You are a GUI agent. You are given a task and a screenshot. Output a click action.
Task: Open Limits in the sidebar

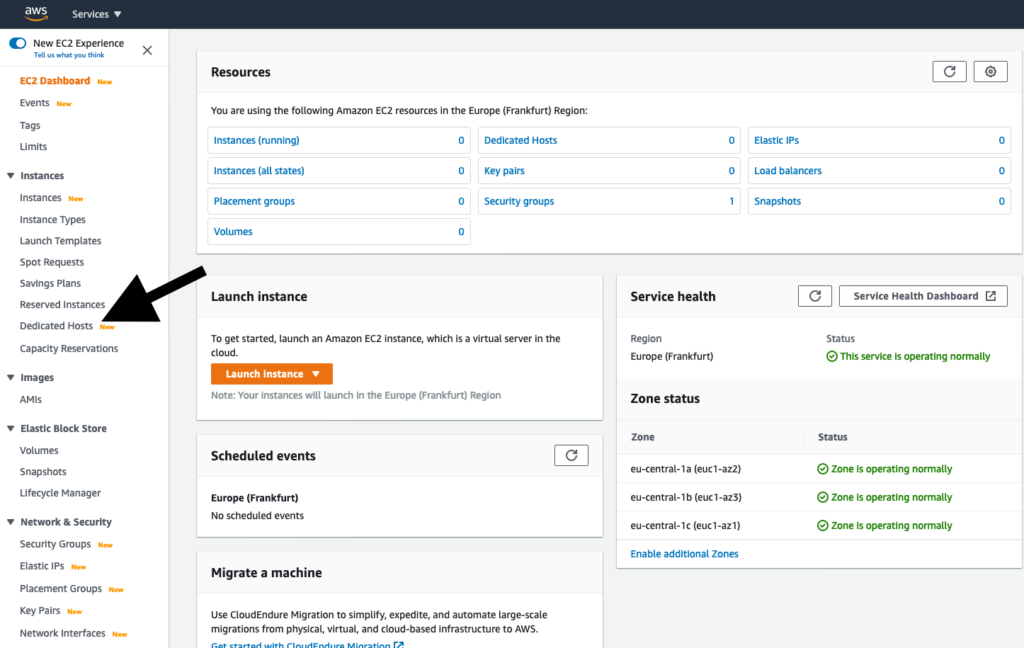click(x=33, y=147)
